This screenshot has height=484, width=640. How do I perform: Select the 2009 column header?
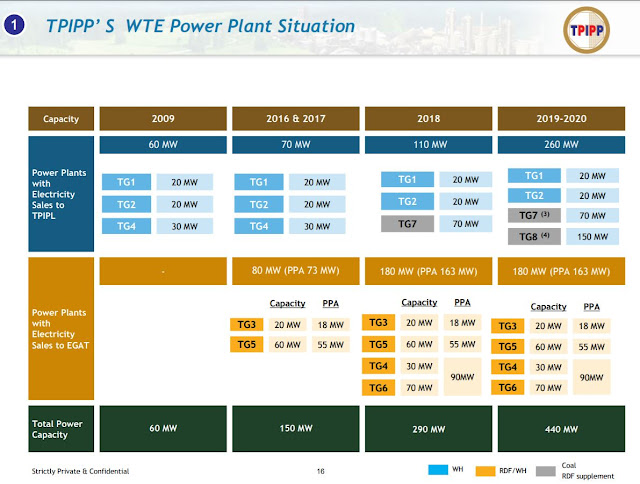[x=163, y=119]
